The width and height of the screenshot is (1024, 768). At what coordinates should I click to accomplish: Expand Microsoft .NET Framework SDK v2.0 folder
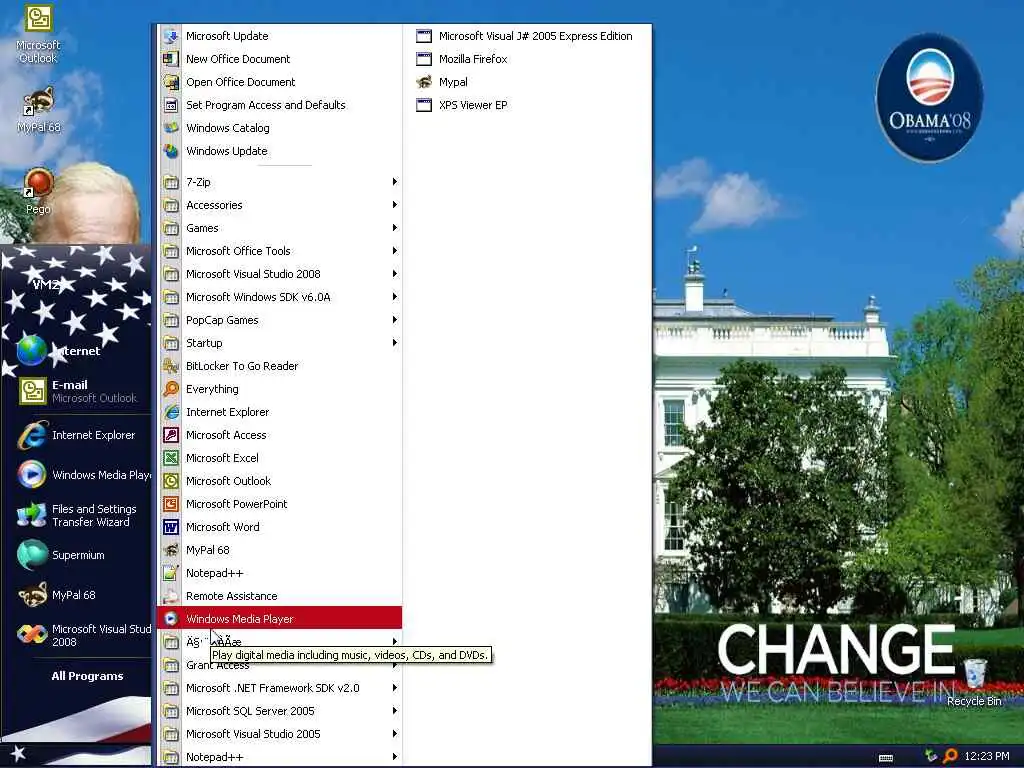280,688
